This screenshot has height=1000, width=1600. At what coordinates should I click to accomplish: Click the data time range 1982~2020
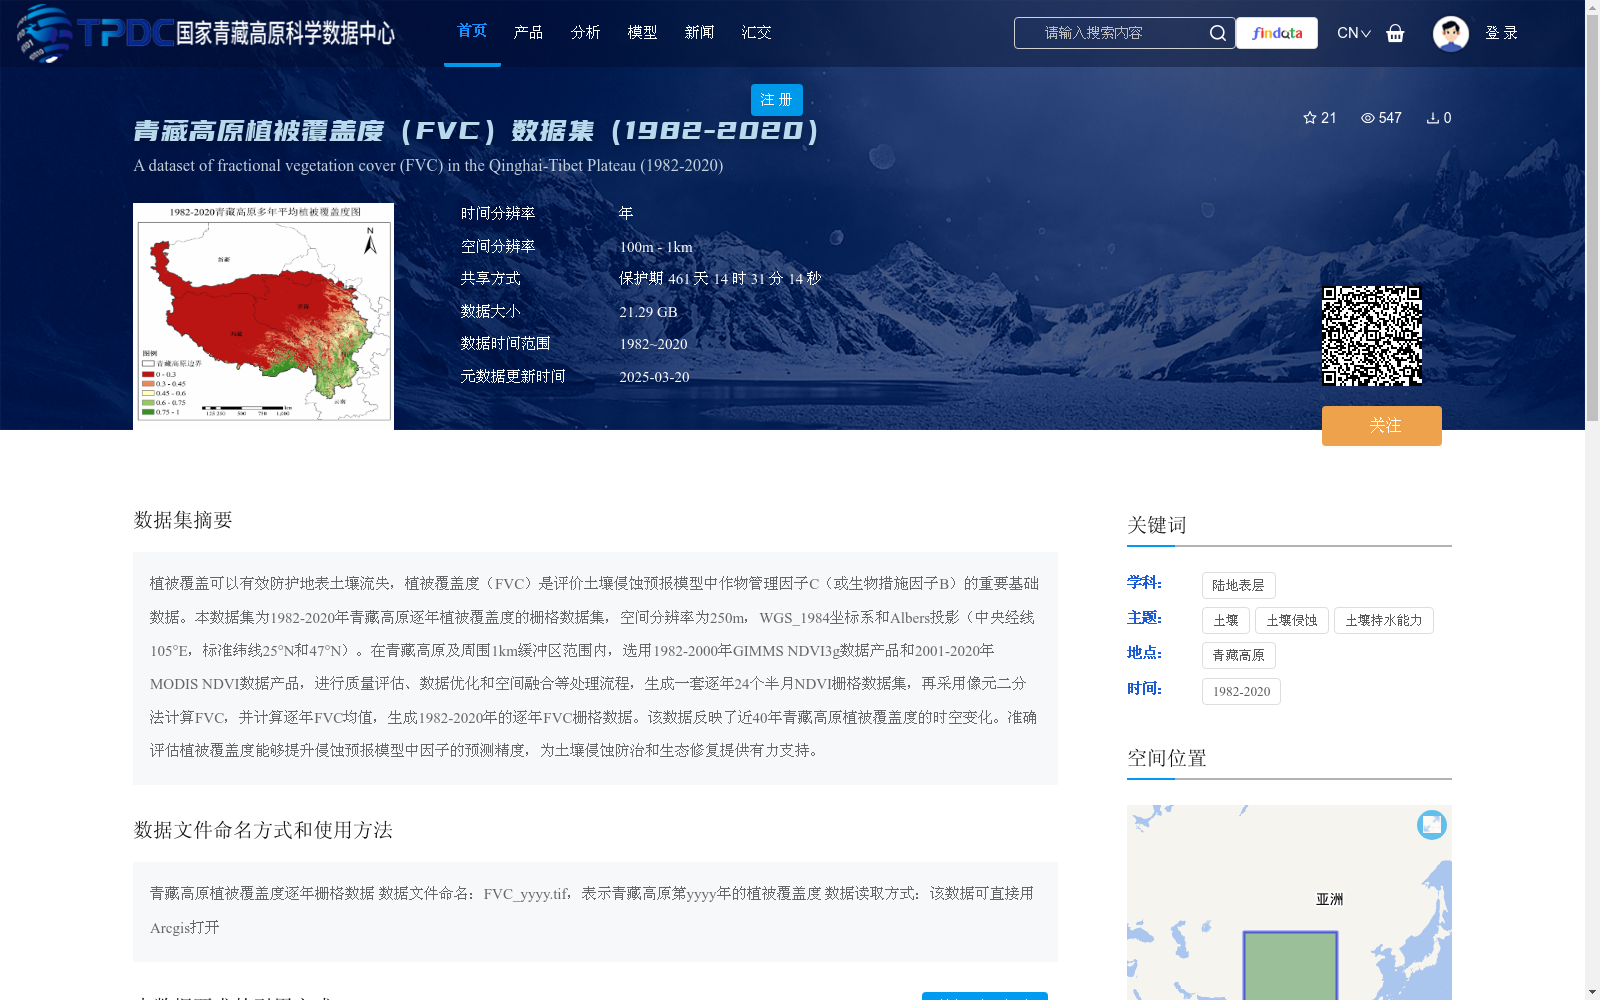tap(653, 344)
